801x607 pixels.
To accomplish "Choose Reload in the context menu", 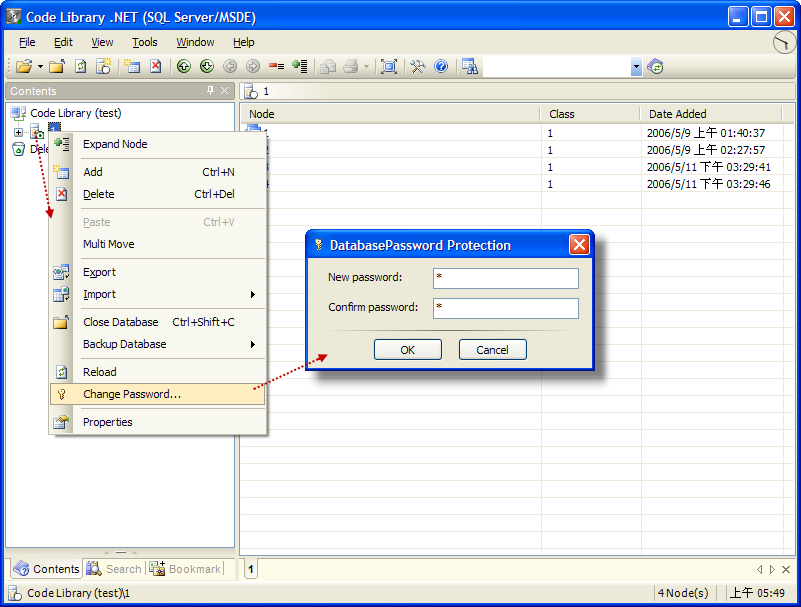I will tap(158, 372).
